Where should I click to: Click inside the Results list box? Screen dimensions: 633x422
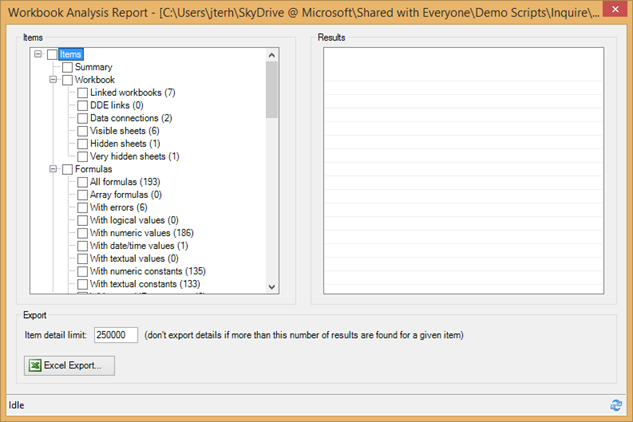(x=463, y=170)
